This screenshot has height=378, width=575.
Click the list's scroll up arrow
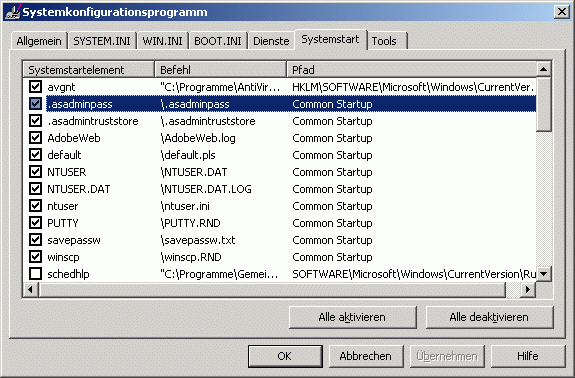click(x=543, y=69)
